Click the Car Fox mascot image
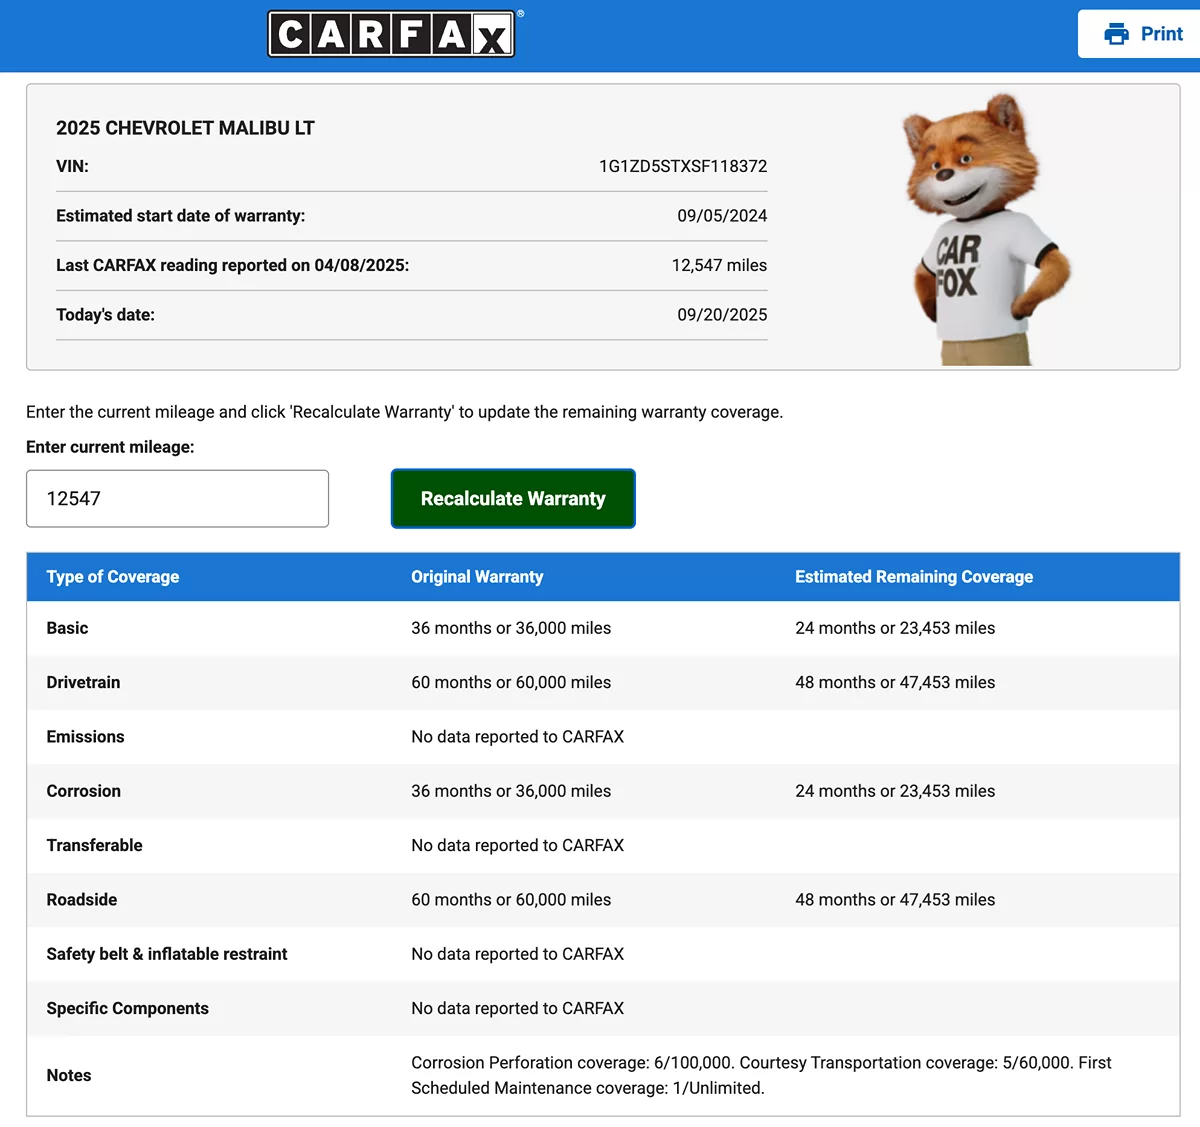Screen dimensions: 1200x1127 point(984,230)
